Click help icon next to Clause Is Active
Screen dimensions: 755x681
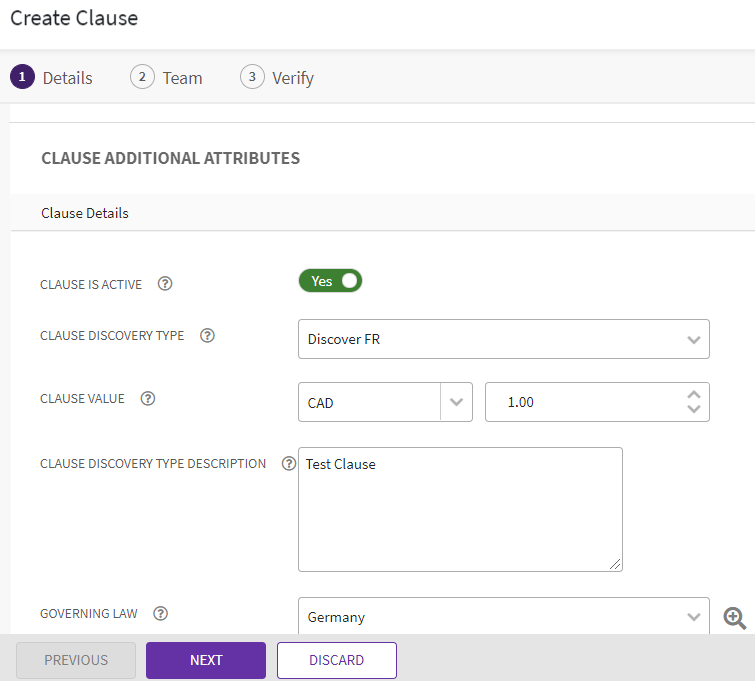pyautogui.click(x=165, y=284)
